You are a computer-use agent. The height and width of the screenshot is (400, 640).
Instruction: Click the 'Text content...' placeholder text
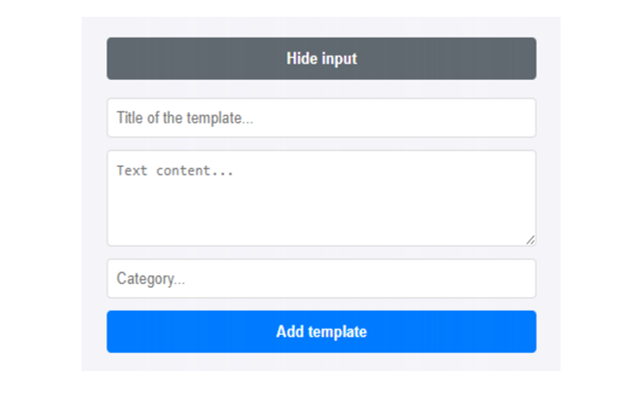(175, 171)
